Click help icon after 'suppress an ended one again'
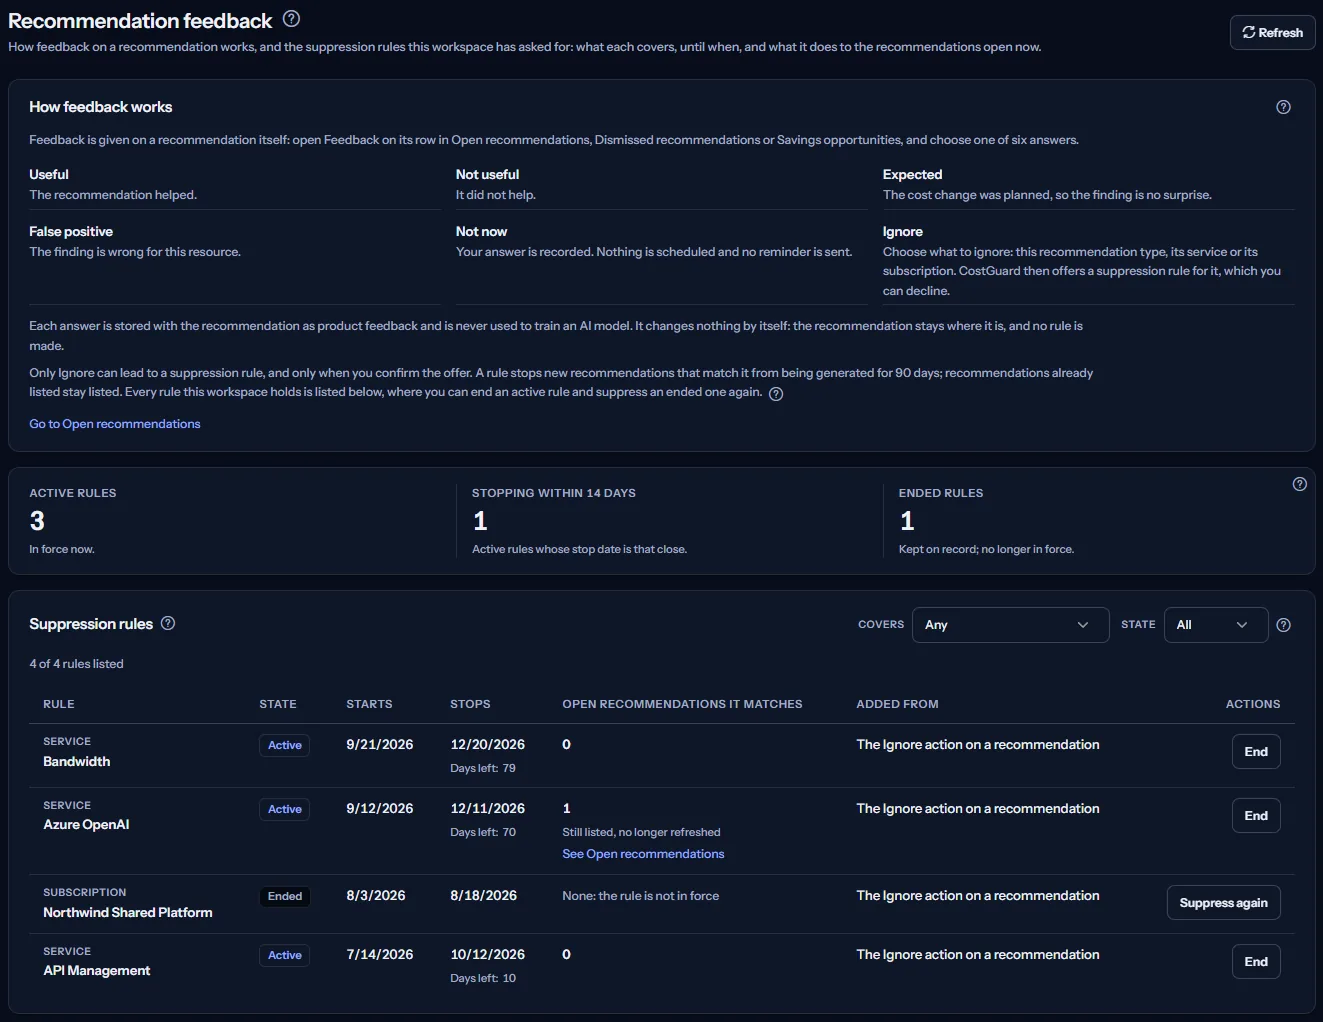1323x1022 pixels. [776, 394]
